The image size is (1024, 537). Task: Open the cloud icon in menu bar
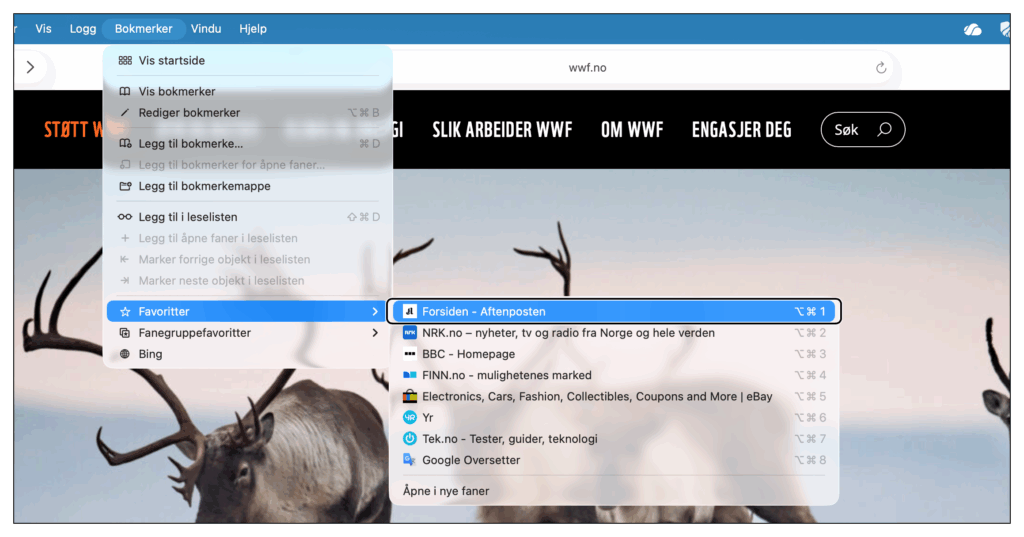(972, 29)
